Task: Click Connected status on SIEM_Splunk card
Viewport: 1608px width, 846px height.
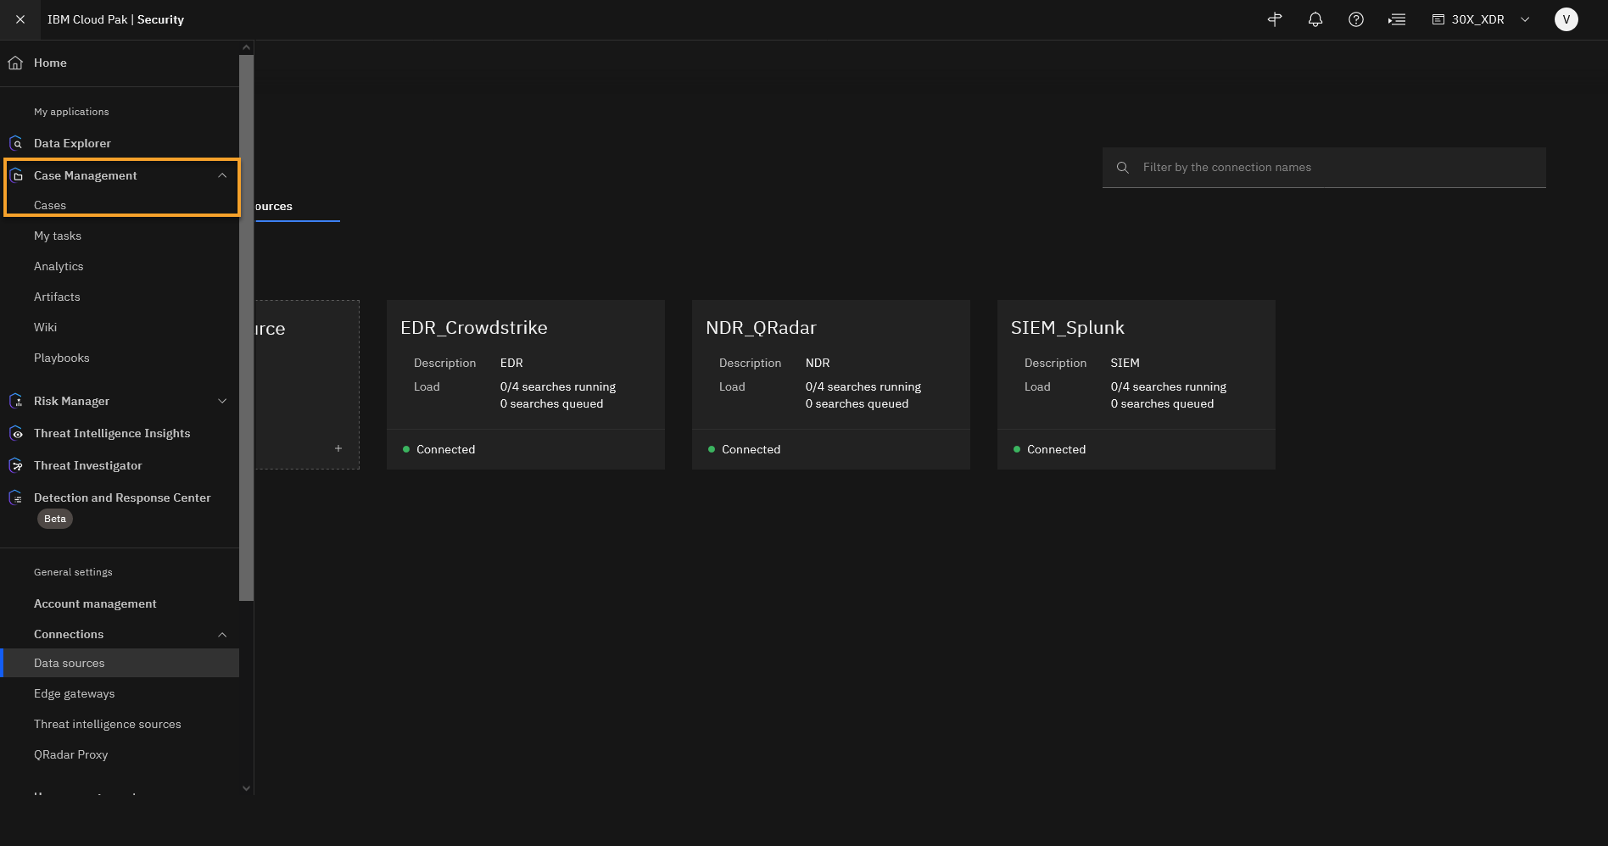Action: [1049, 449]
